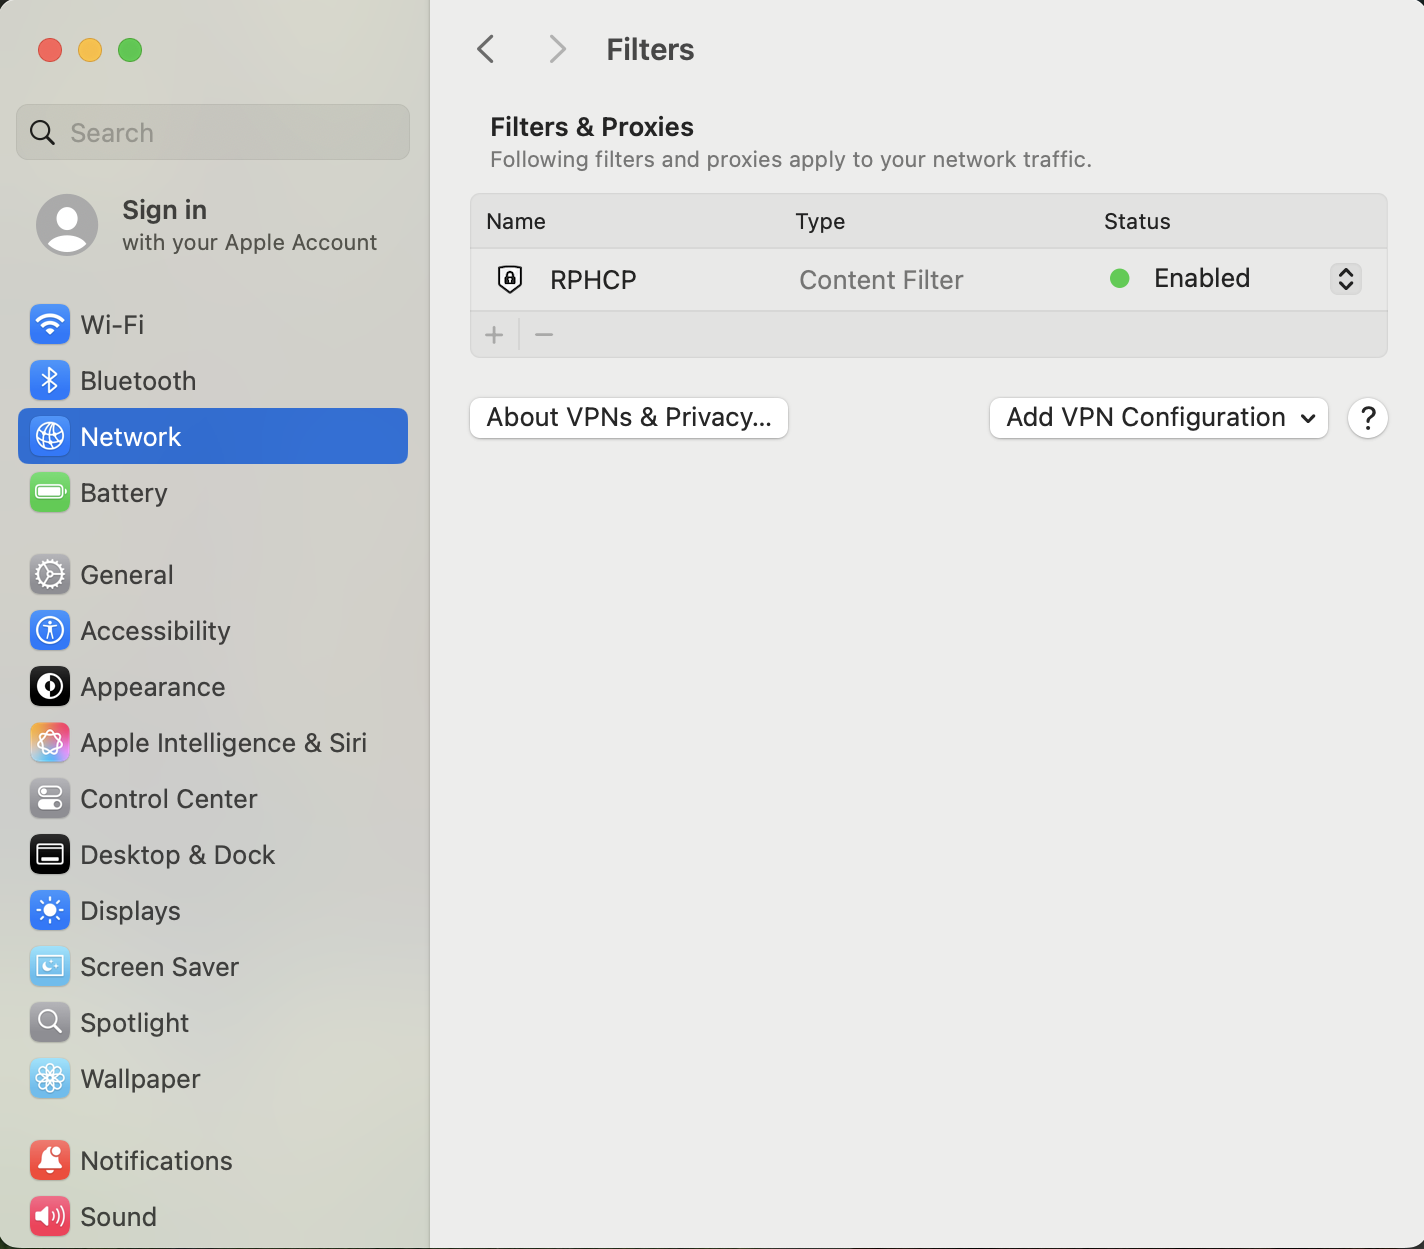This screenshot has height=1249, width=1424.
Task: Click the Notifications bell icon
Action: [x=49, y=1160]
